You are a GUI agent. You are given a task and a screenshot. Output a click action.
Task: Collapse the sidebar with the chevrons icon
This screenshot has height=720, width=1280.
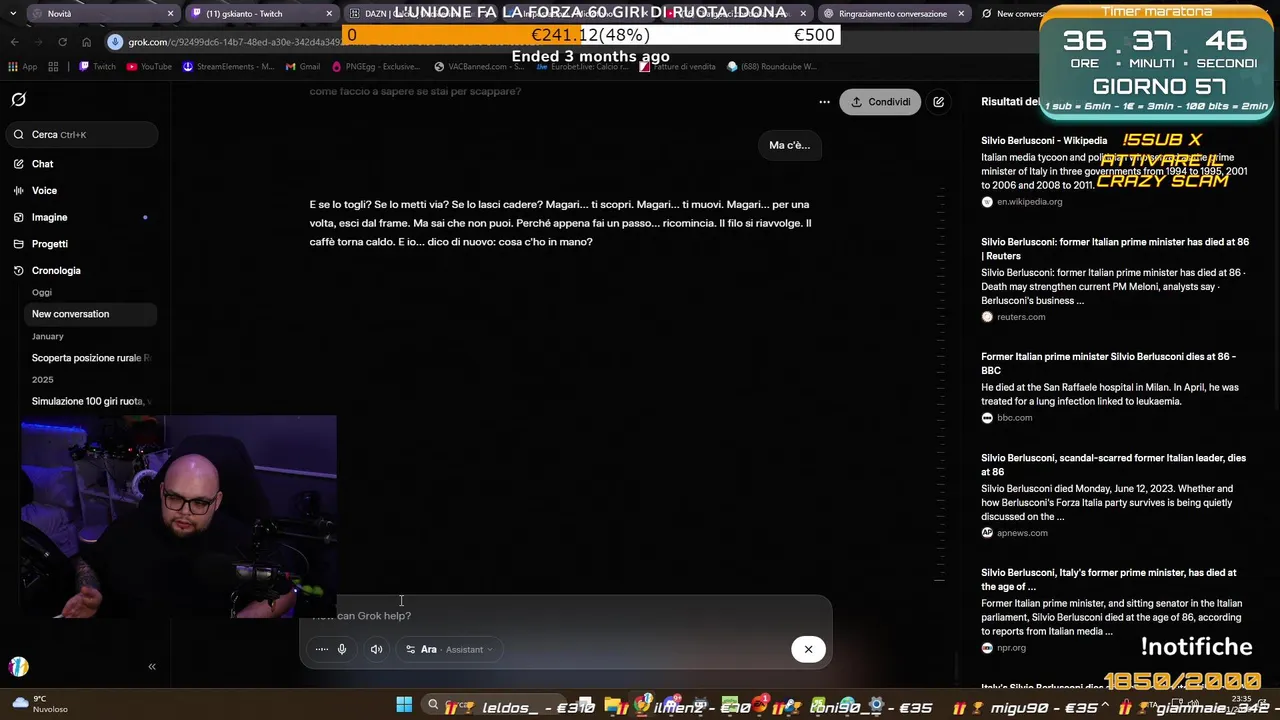pyautogui.click(x=152, y=666)
